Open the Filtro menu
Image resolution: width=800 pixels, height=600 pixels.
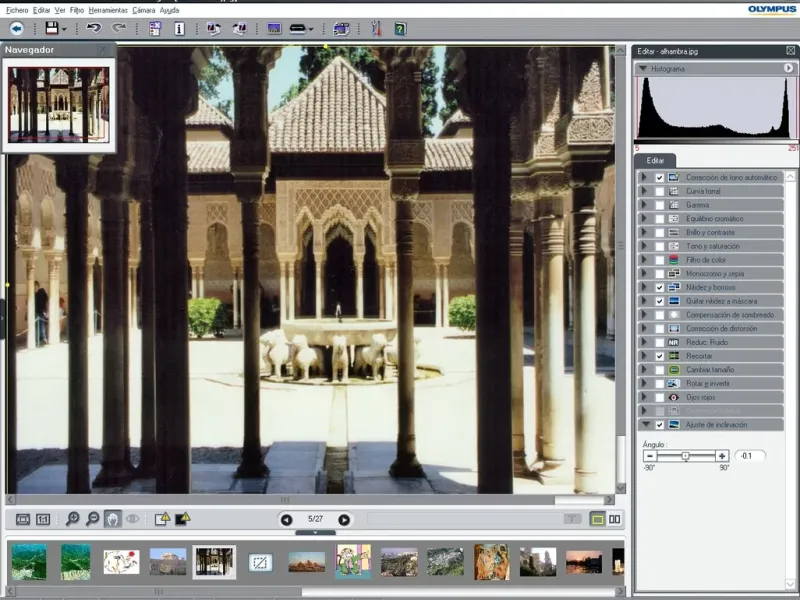[x=77, y=10]
